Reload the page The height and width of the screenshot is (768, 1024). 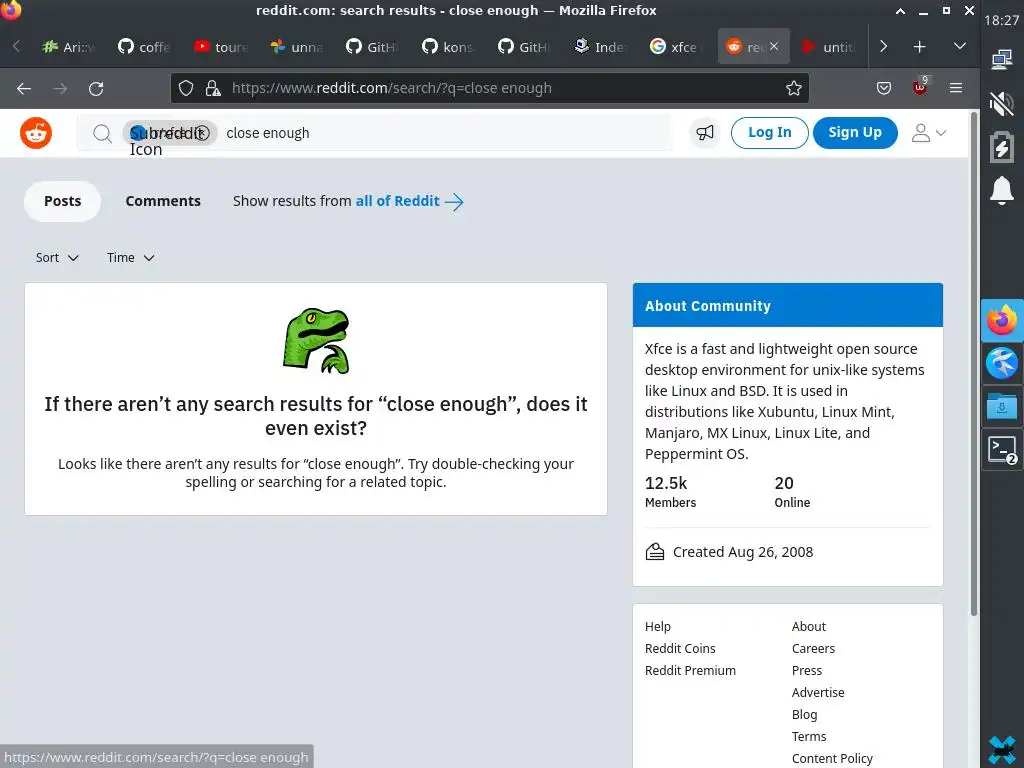pyautogui.click(x=96, y=88)
